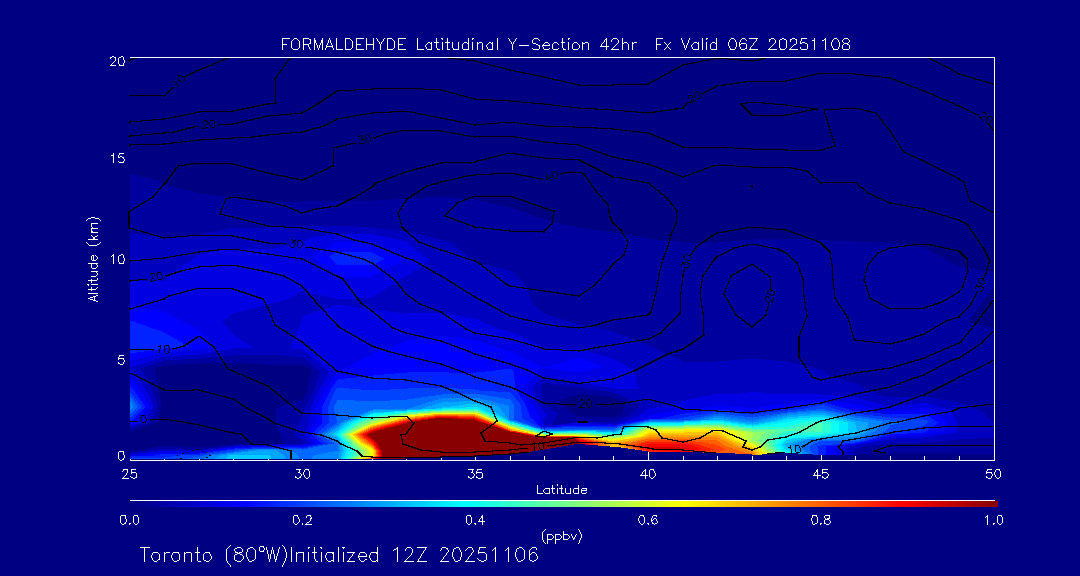This screenshot has height=576, width=1080.
Task: Click the 'Toronto (80°W)Initialized 12Z' footer text
Action: tap(338, 555)
